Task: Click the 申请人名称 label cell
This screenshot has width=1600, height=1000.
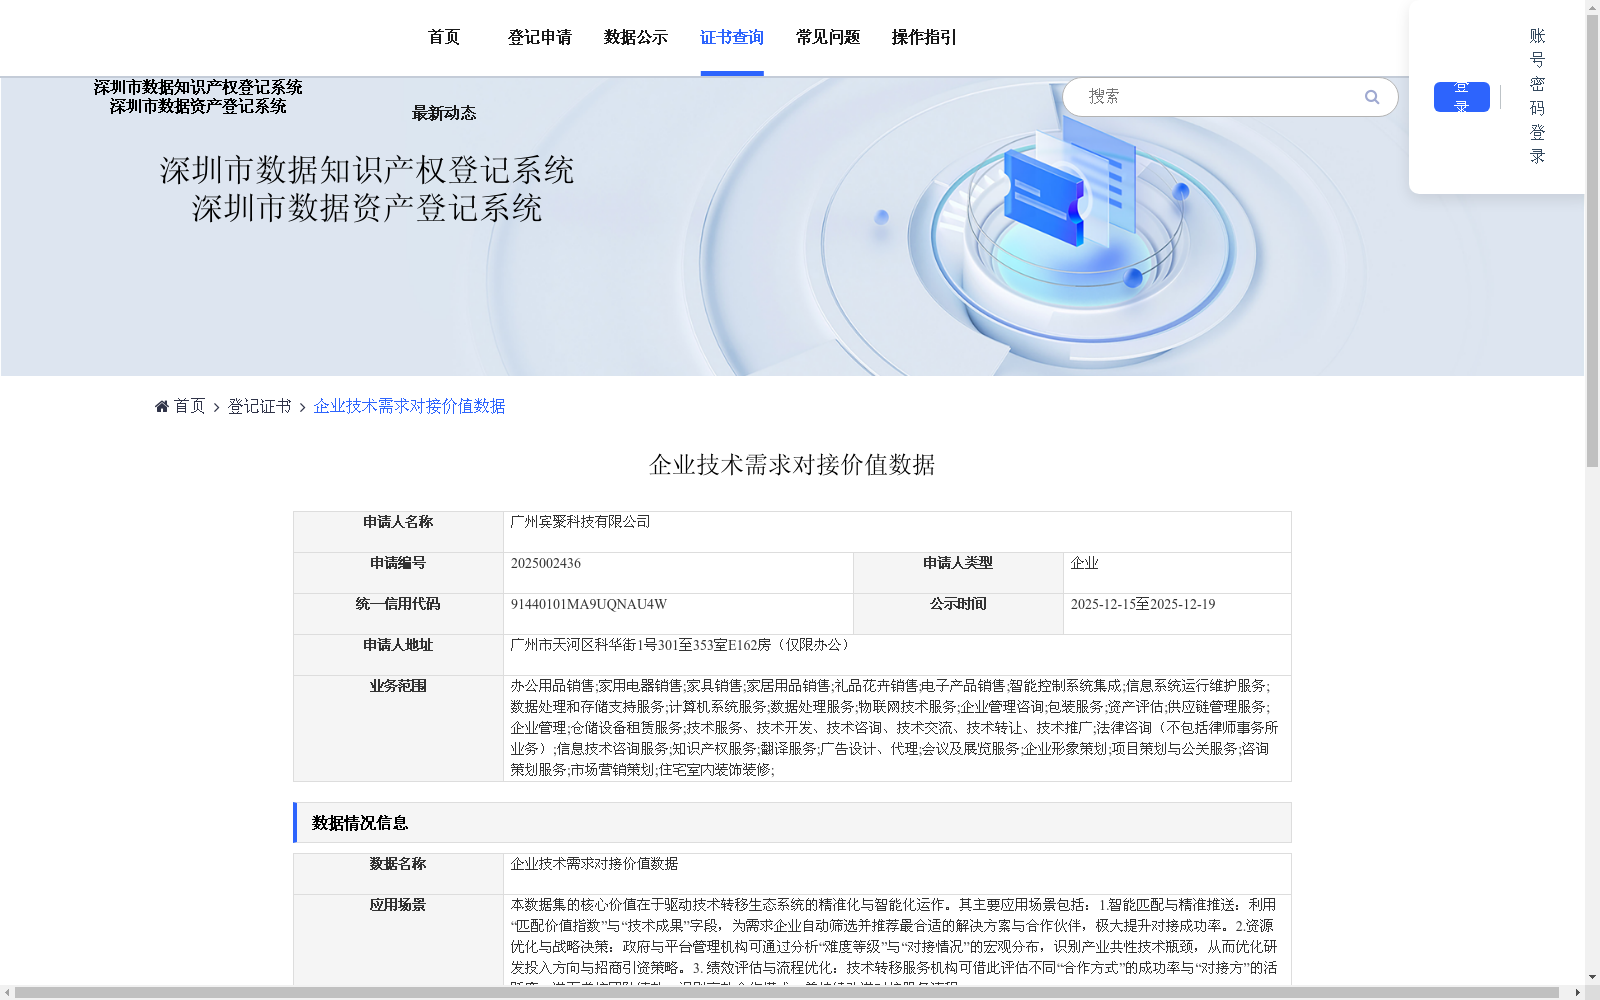Action: [x=398, y=532]
